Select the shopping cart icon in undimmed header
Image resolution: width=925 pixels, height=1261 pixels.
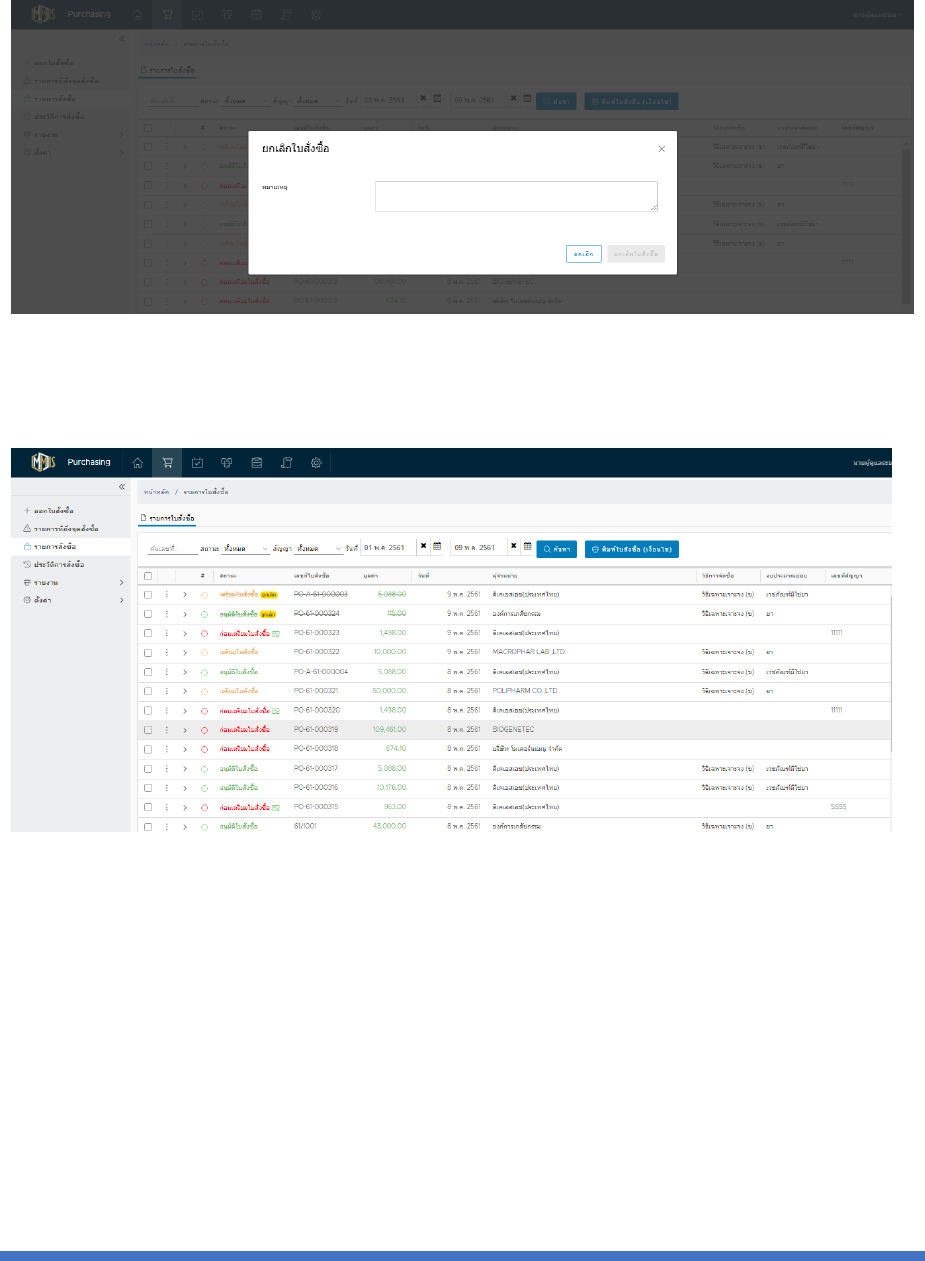[167, 462]
